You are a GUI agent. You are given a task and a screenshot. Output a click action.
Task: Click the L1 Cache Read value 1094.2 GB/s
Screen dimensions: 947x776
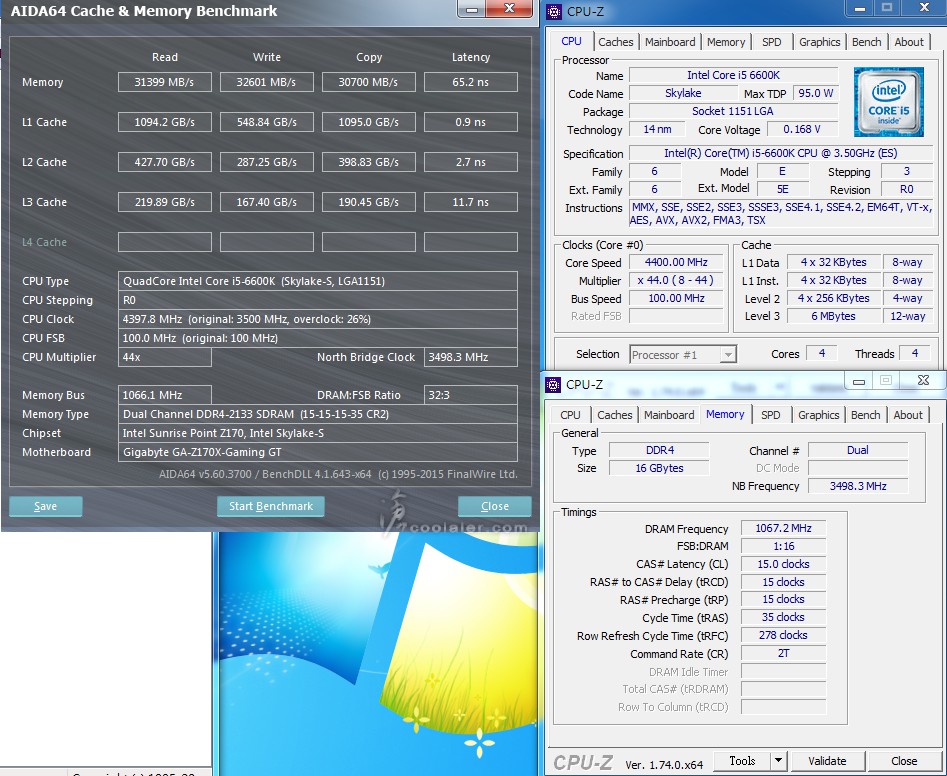pos(165,122)
